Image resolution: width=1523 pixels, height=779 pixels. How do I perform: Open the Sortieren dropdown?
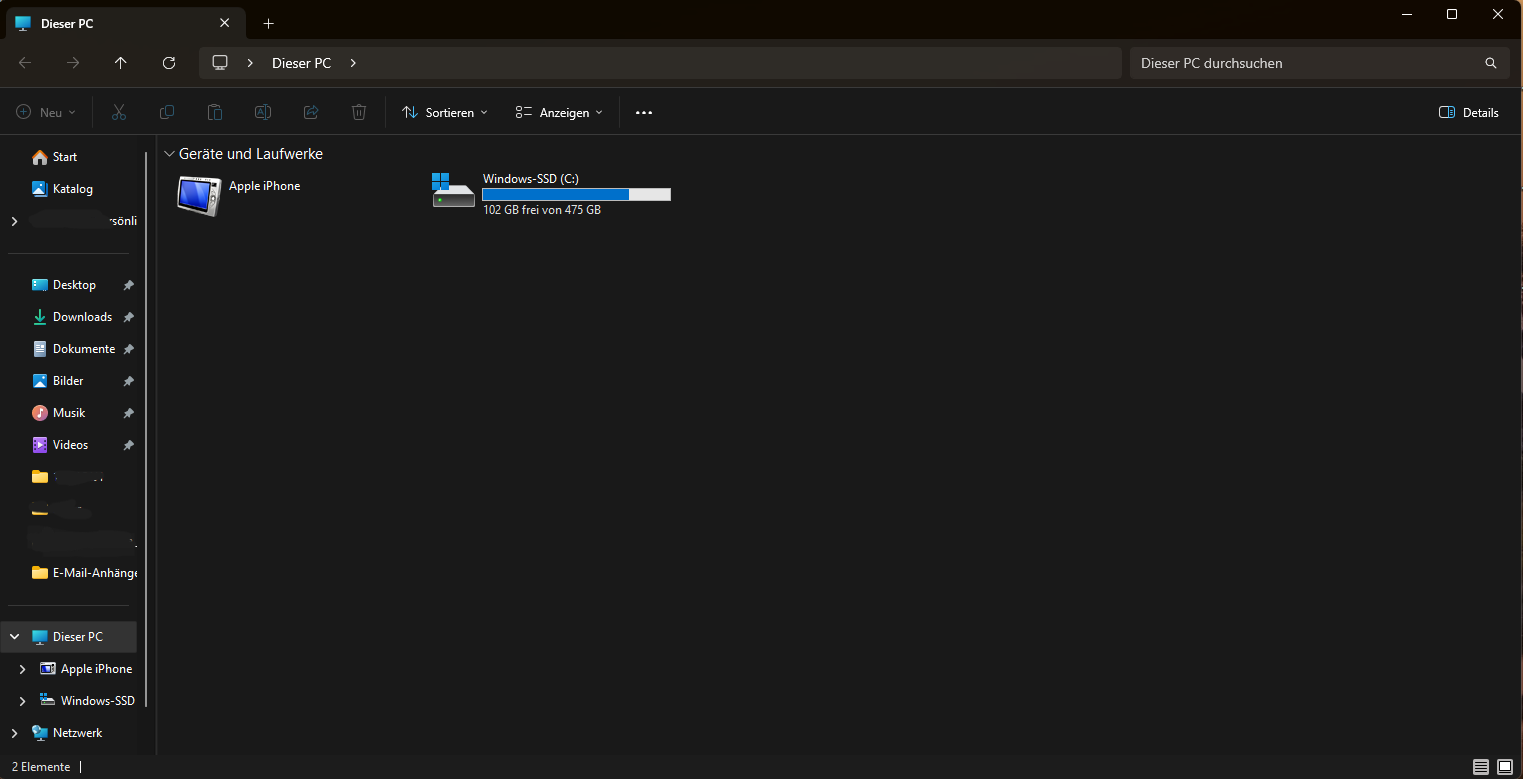coord(445,113)
